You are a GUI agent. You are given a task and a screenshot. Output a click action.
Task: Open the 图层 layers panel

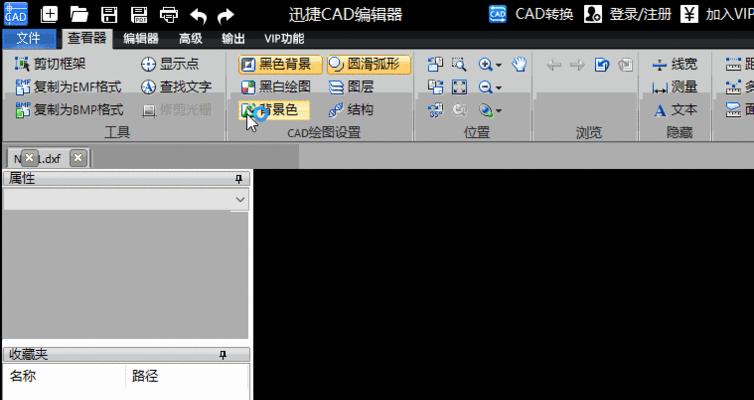351,87
